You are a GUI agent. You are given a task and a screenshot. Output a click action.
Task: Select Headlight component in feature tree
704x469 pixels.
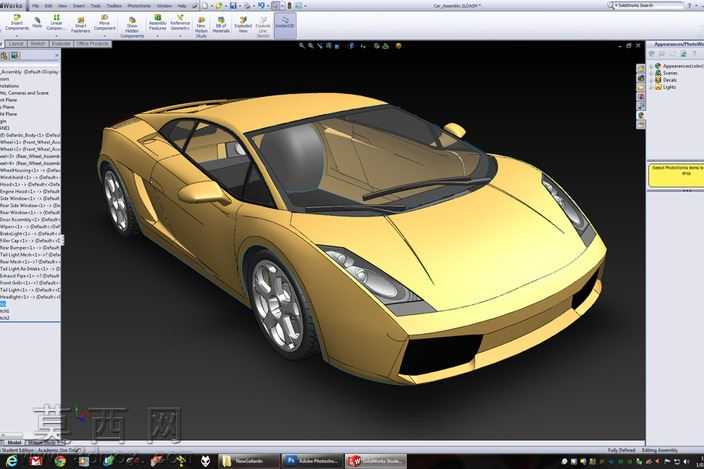click(30, 297)
